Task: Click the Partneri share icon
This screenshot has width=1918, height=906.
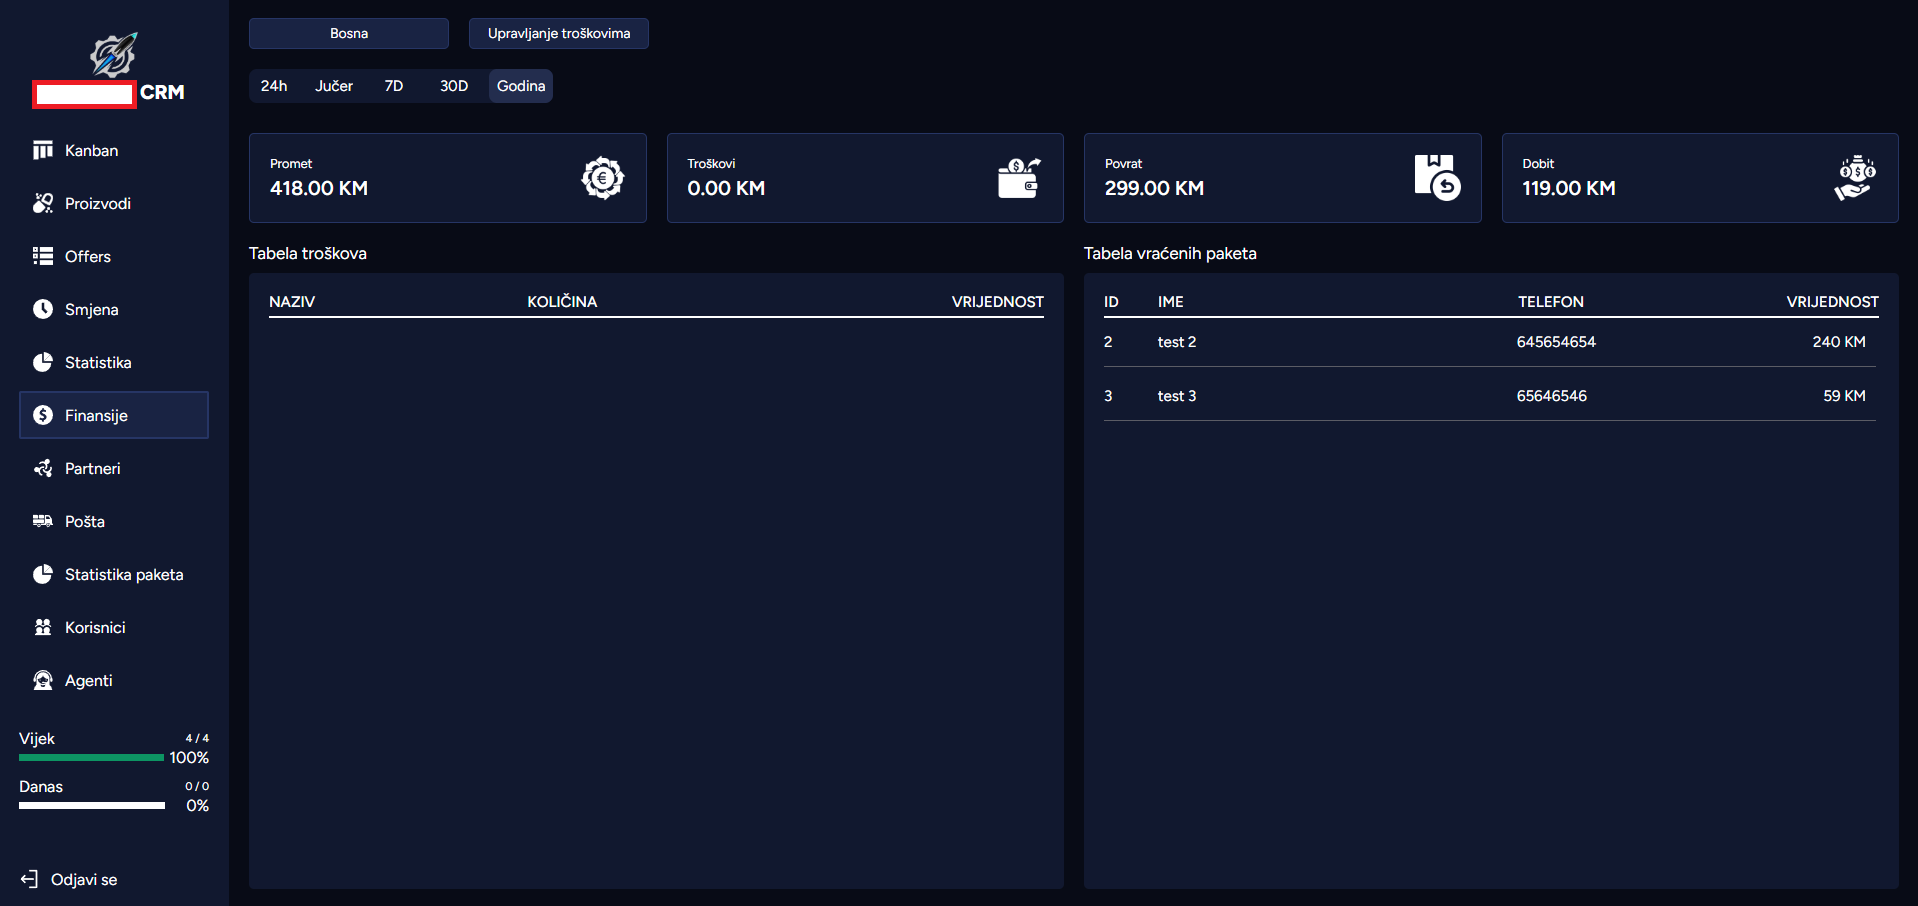Action: click(43, 468)
